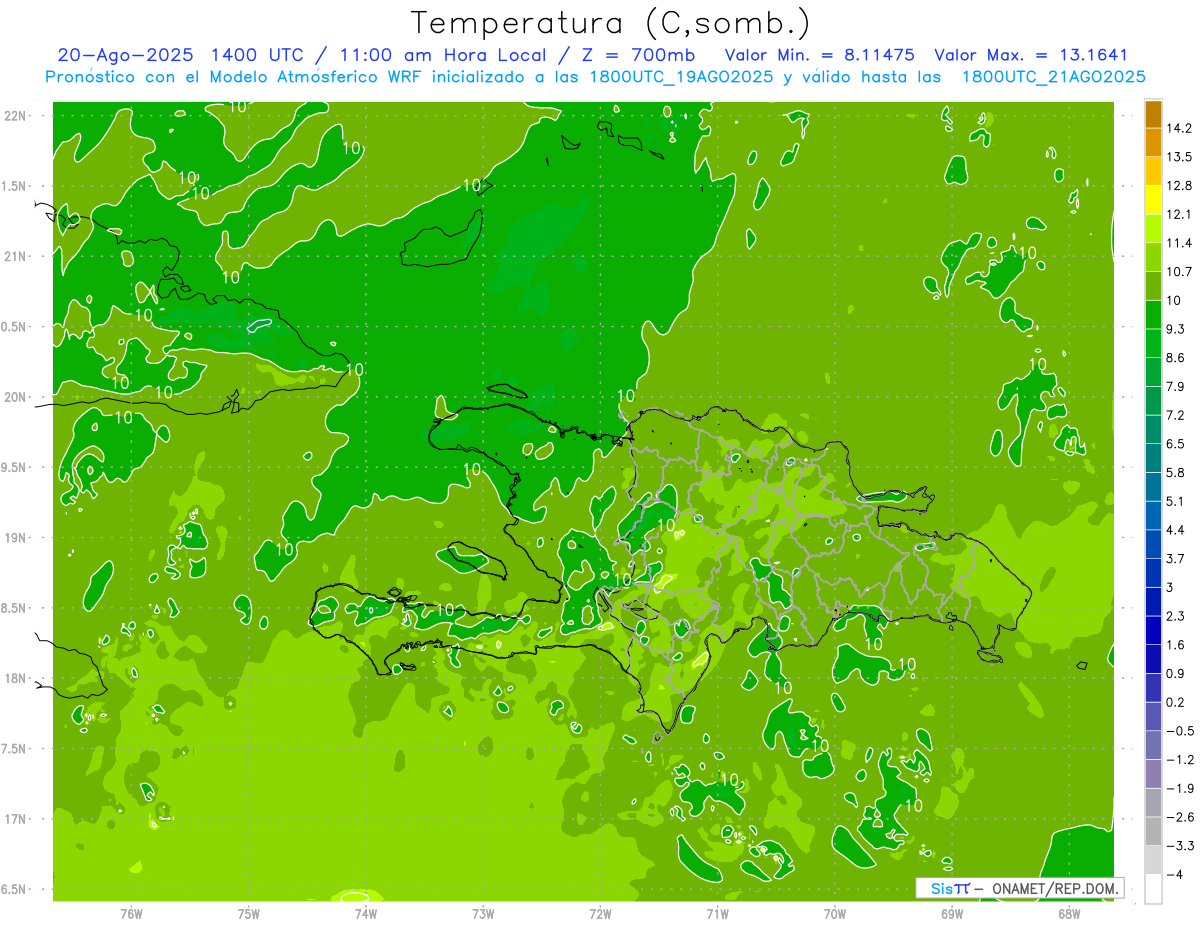Click the 14.2 colorbar value
1200x927 pixels.
tap(1179, 128)
